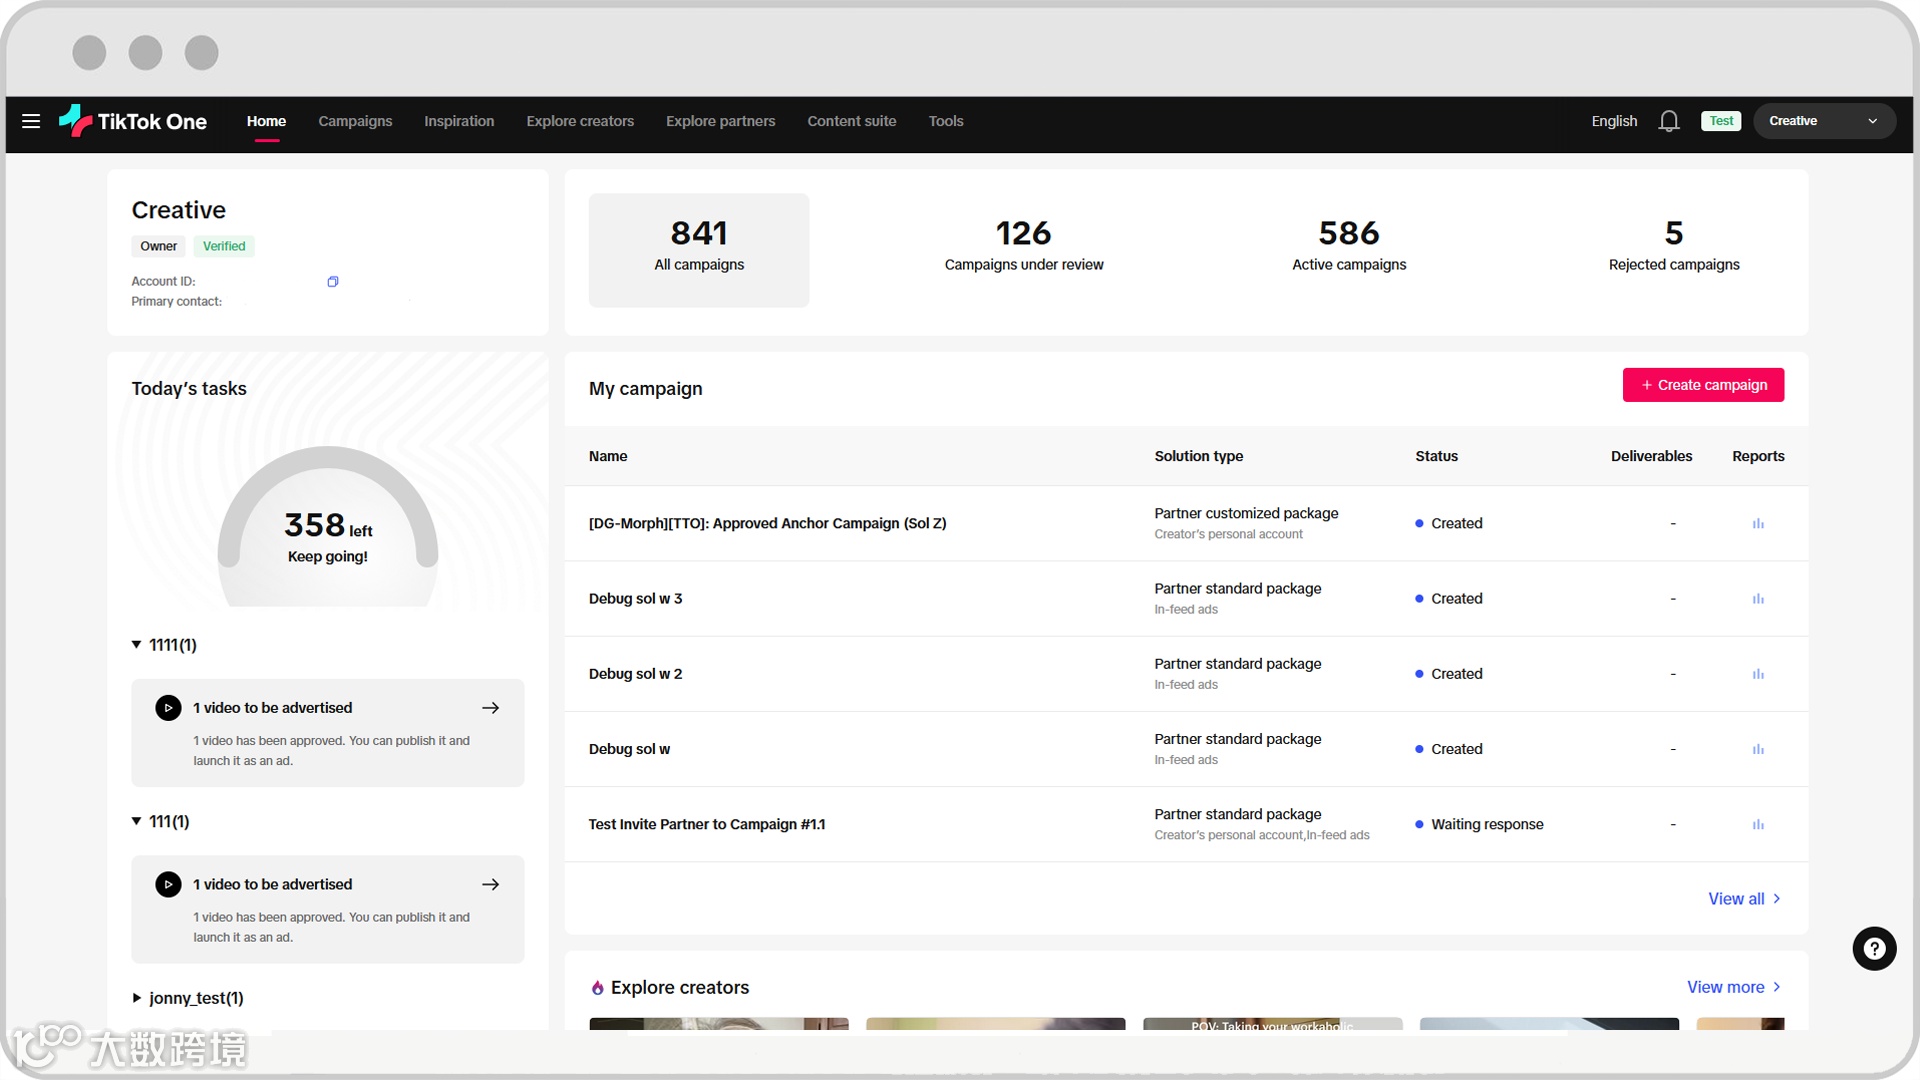The height and width of the screenshot is (1080, 1920).
Task: Expand the jonny_test(1) task group
Action: point(137,998)
